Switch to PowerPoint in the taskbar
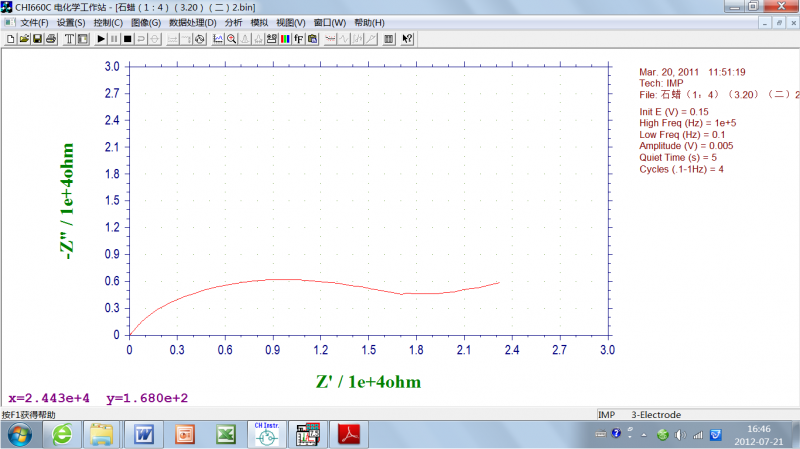Screen dimensions: 800x449 tap(185, 435)
